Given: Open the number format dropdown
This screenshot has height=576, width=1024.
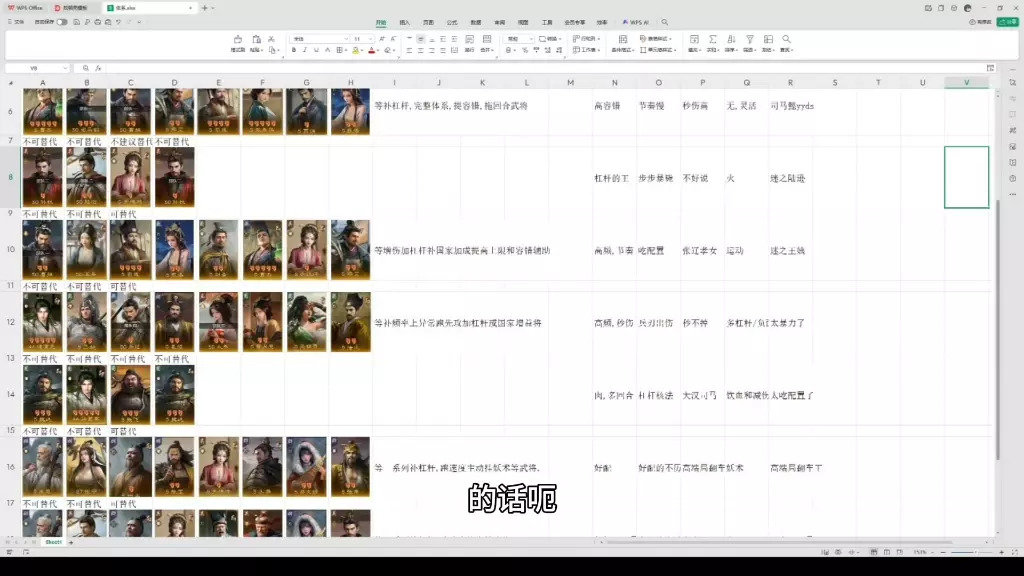Looking at the screenshot, I should (531, 39).
